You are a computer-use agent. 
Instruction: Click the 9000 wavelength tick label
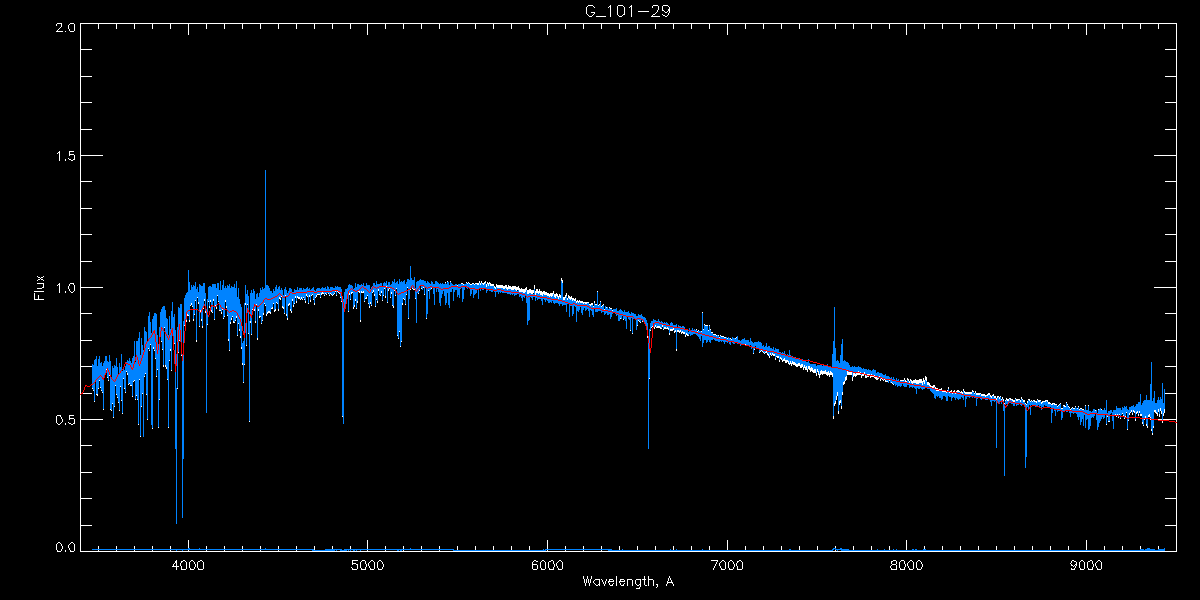point(1087,563)
